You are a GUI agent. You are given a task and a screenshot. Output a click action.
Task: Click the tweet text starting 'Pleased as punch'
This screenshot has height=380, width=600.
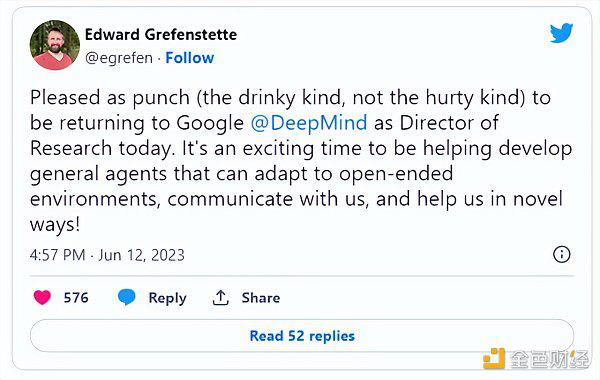pyautogui.click(x=301, y=161)
